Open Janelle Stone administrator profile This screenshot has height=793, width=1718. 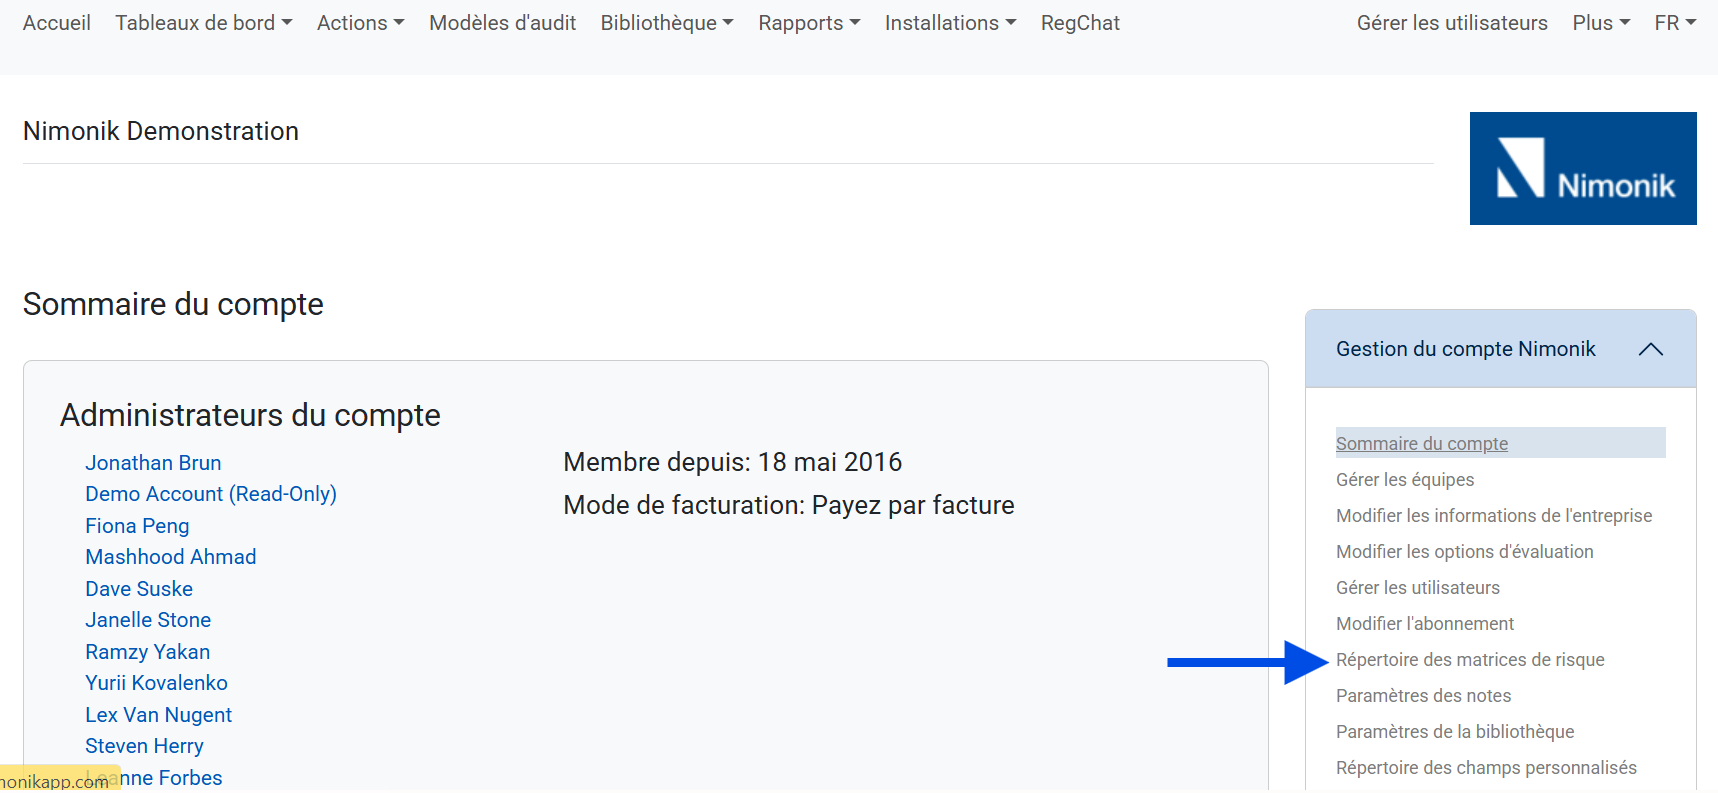click(x=148, y=620)
